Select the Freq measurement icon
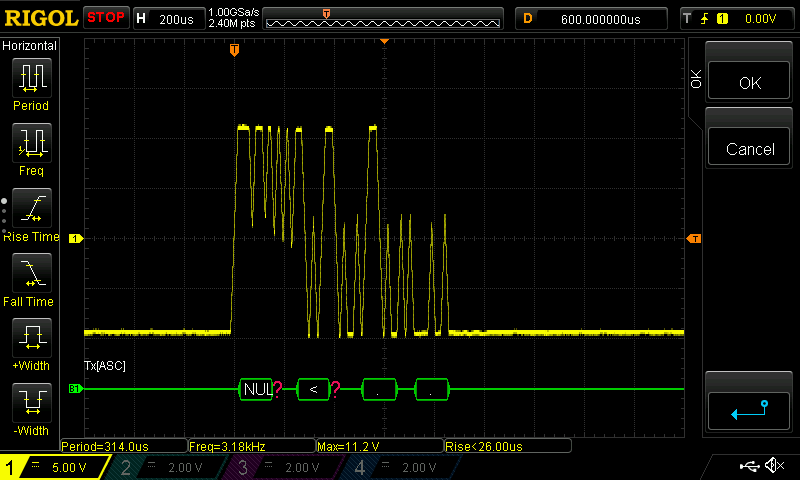Screen dimensions: 800x480 tap(32, 143)
